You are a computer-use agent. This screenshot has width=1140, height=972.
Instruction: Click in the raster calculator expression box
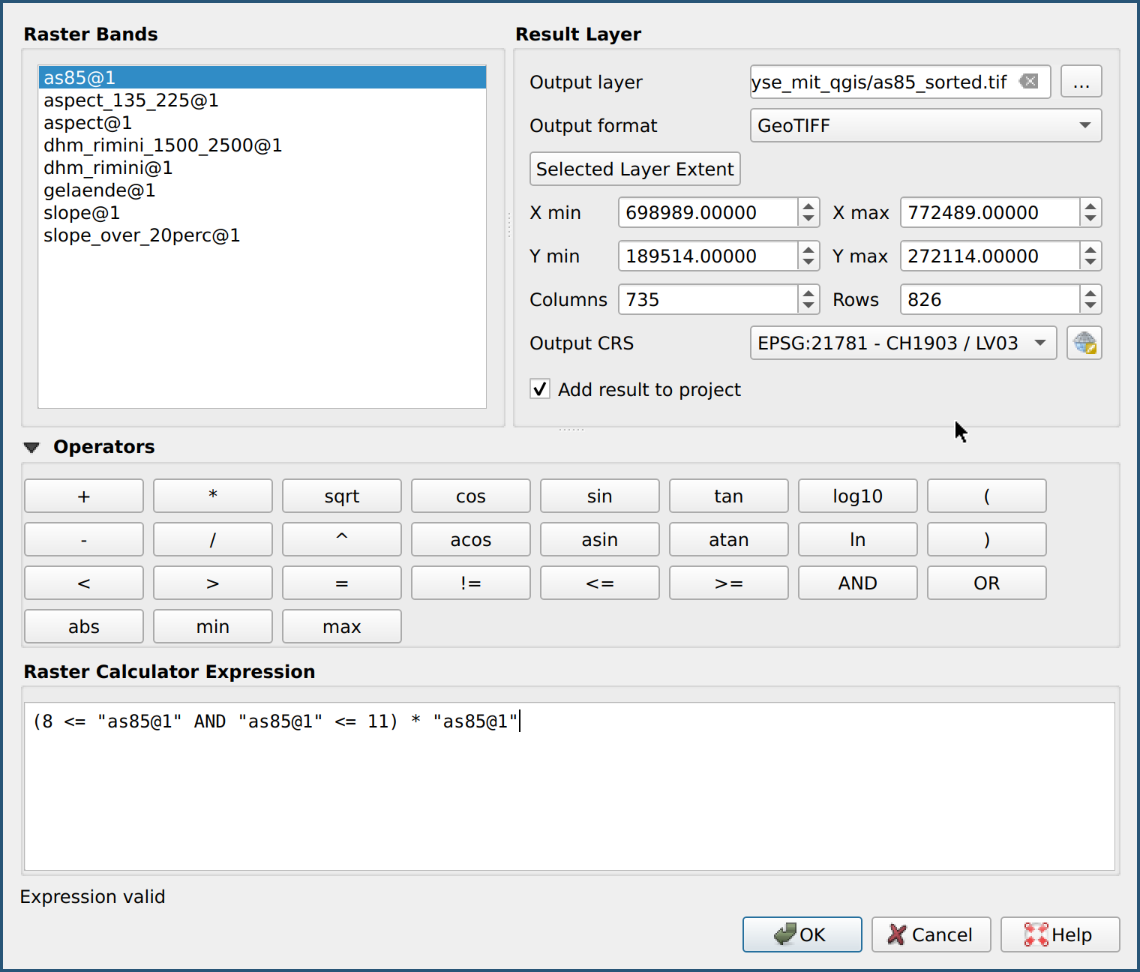click(x=568, y=790)
